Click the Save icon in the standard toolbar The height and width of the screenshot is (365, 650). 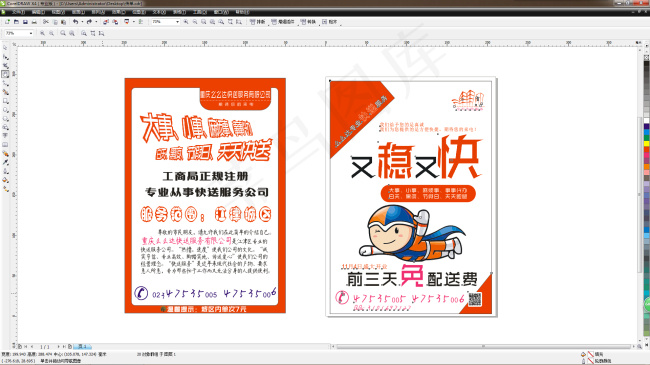pos(25,22)
